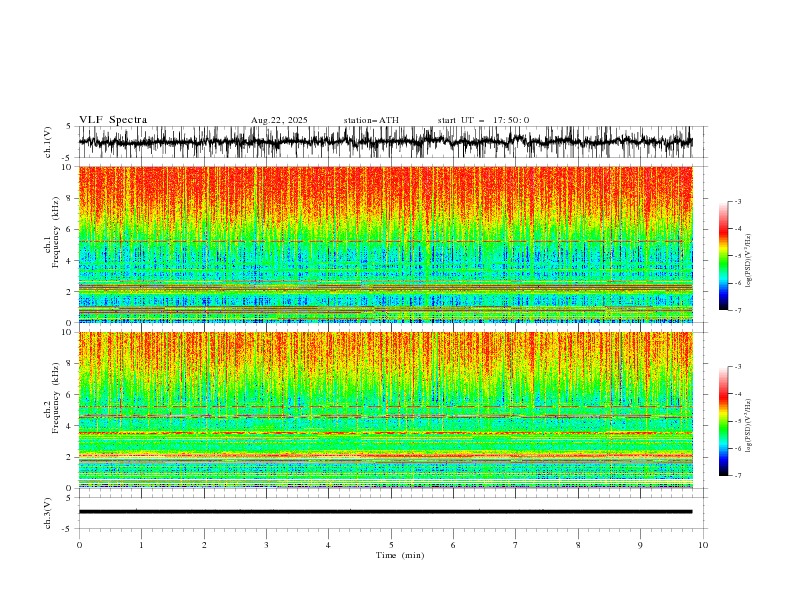Select the "start UT = 17:50:0" text

[483, 120]
